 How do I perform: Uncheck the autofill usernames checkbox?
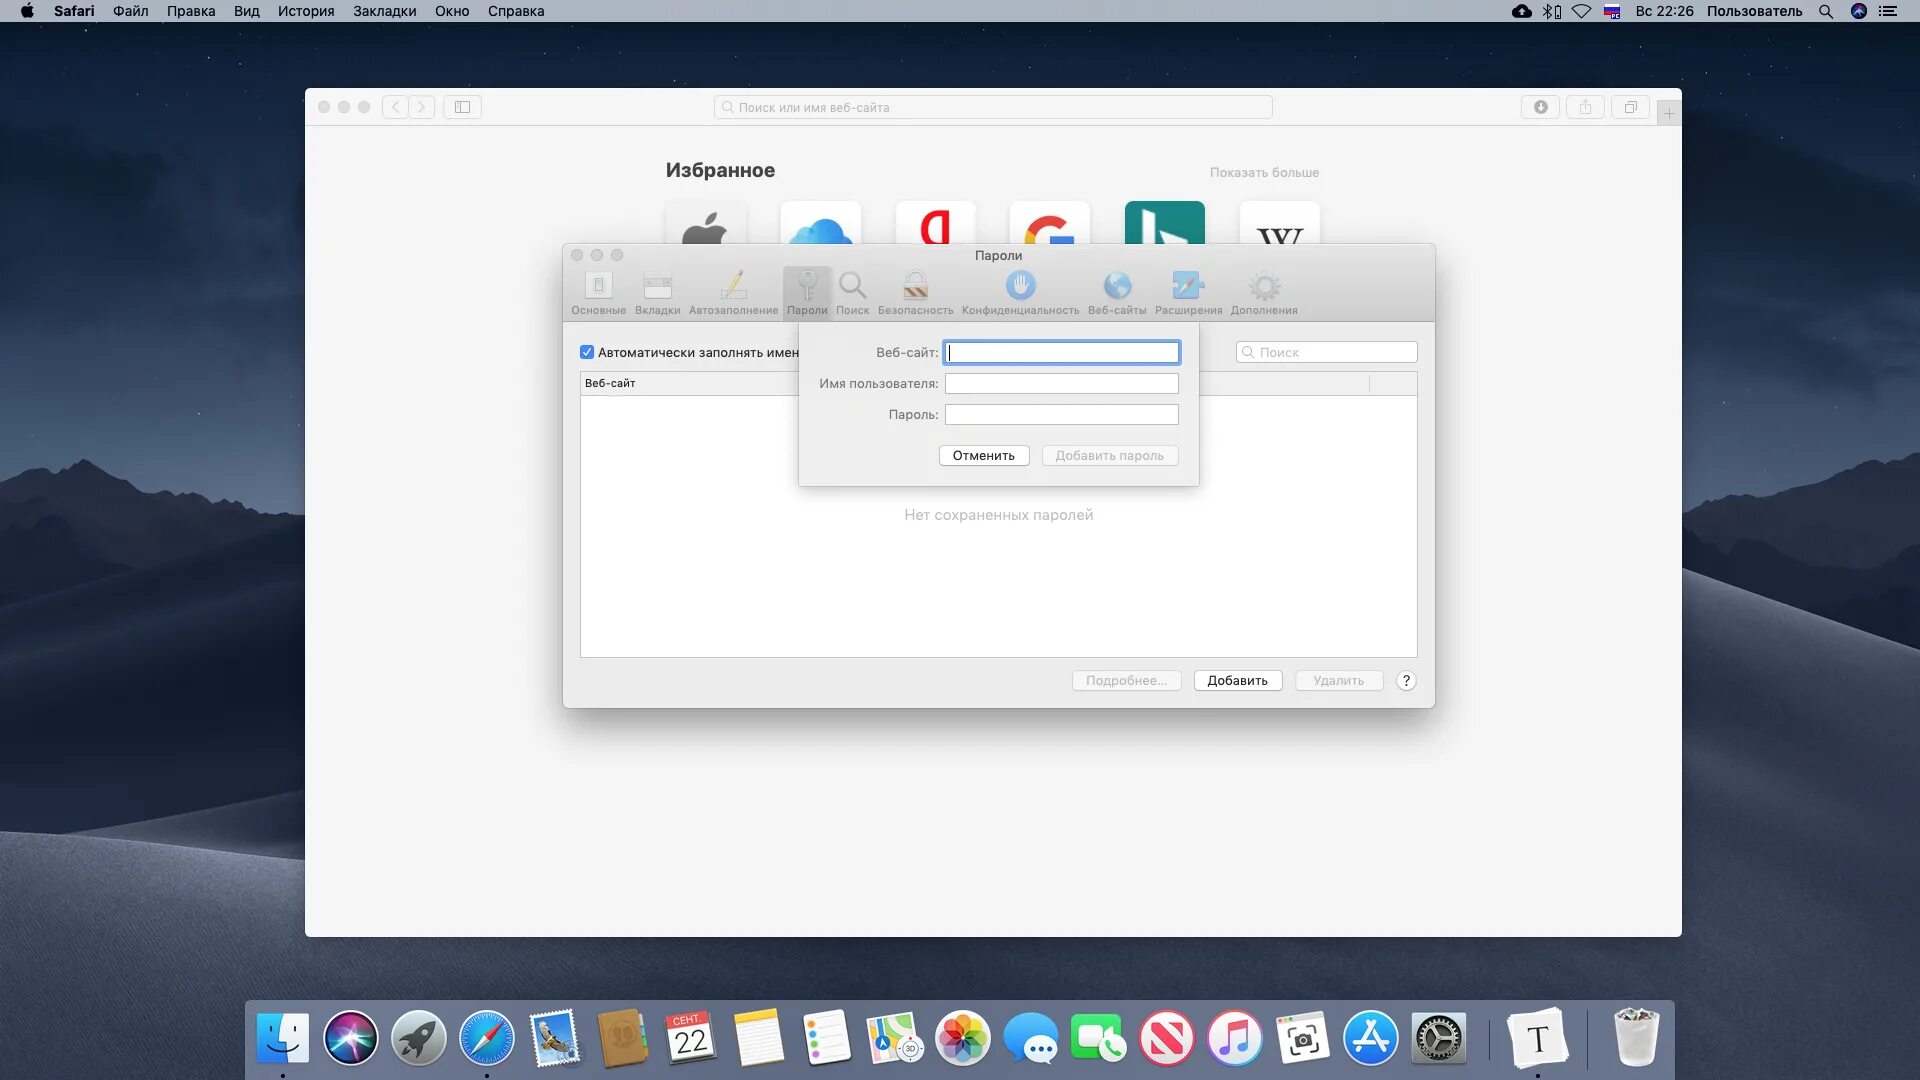pyautogui.click(x=587, y=352)
